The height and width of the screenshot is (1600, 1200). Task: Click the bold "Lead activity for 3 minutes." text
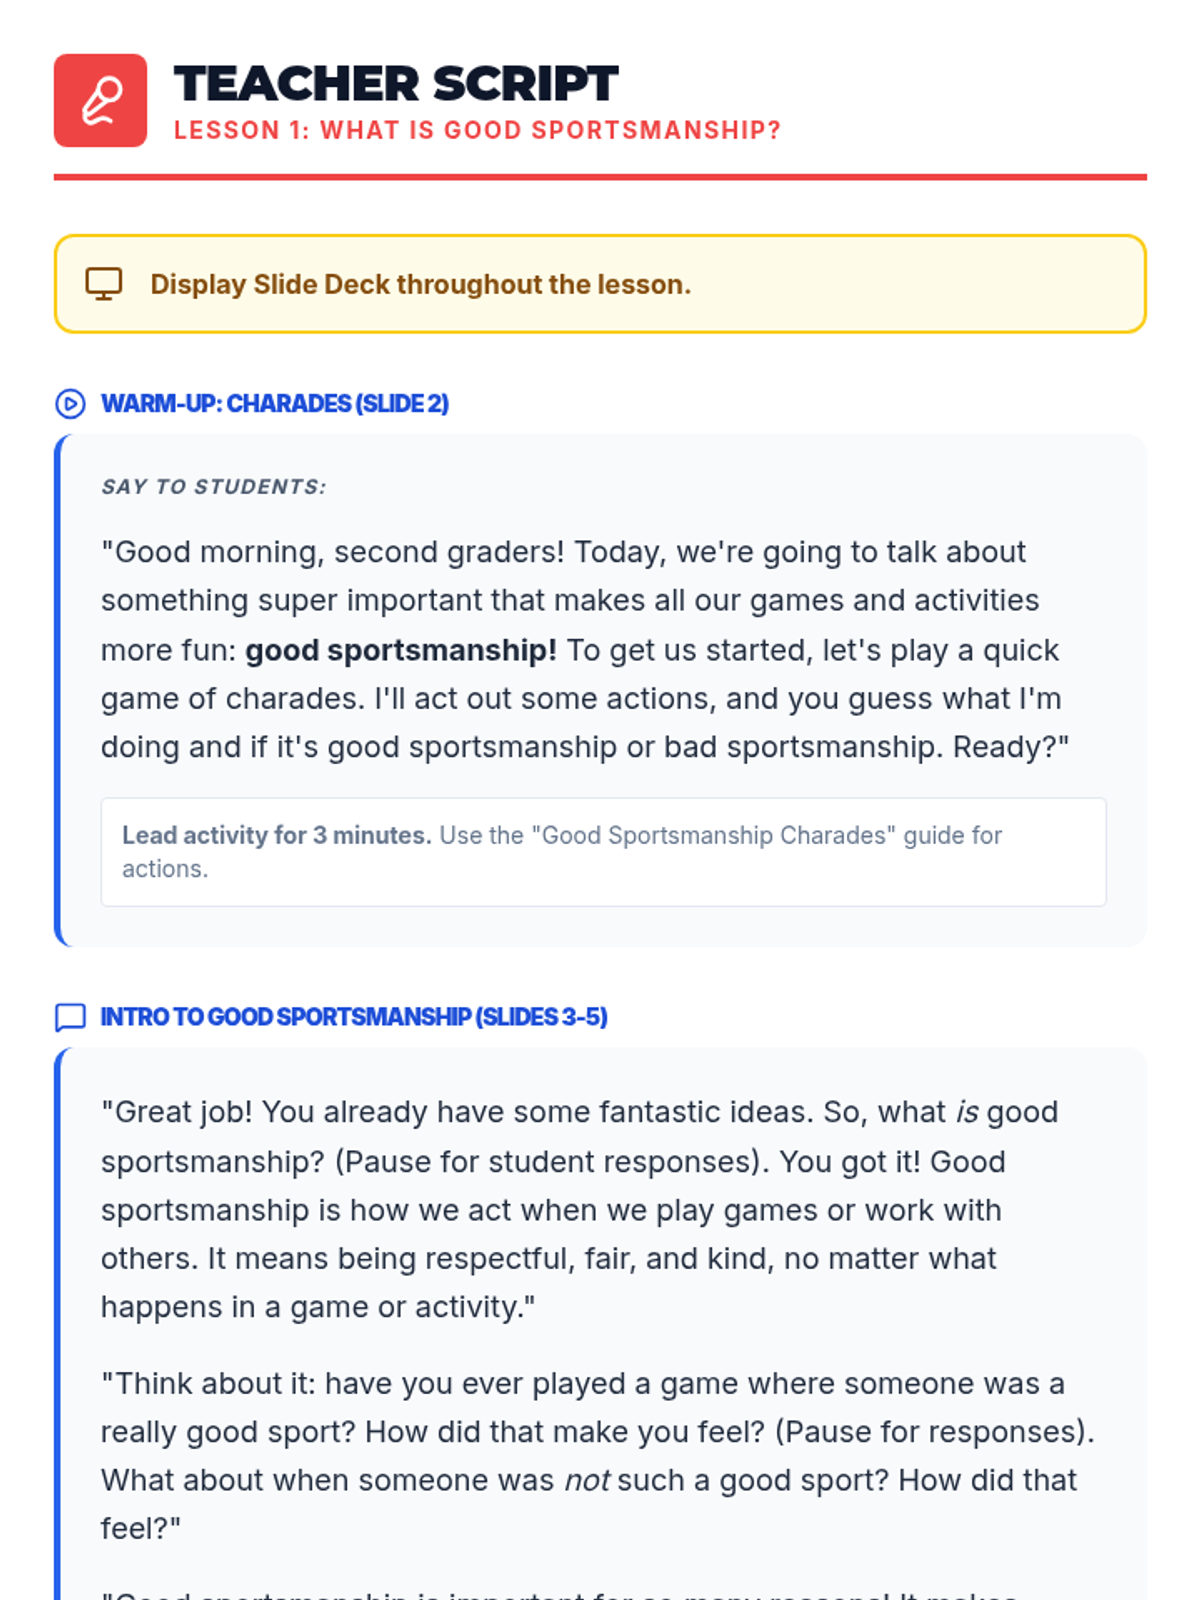277,836
